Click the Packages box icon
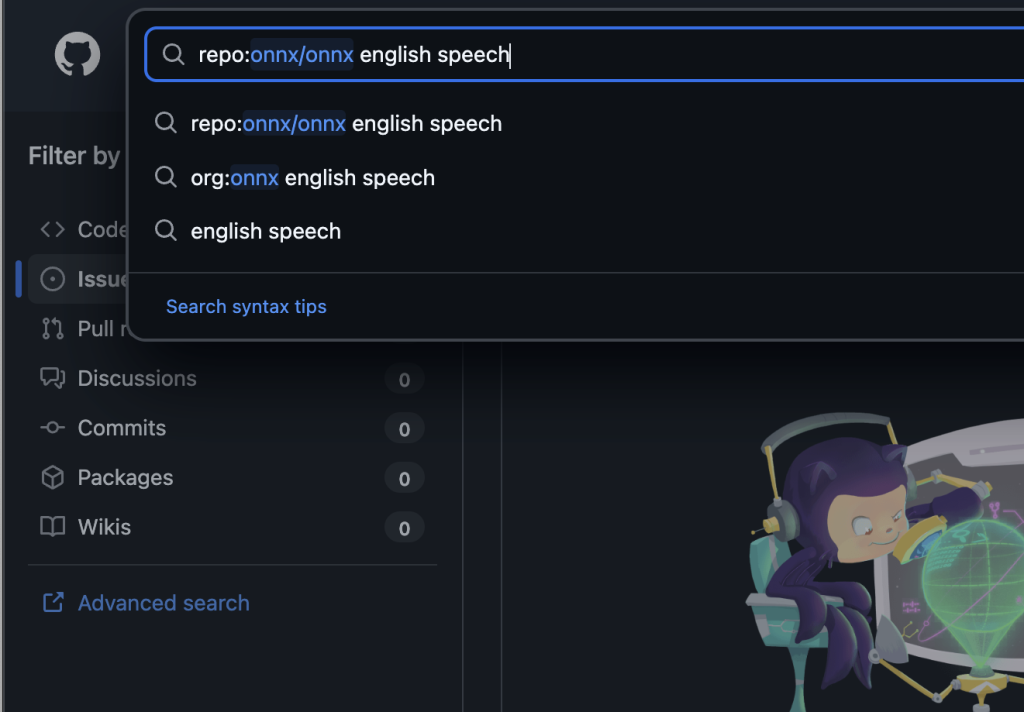 pyautogui.click(x=52, y=477)
